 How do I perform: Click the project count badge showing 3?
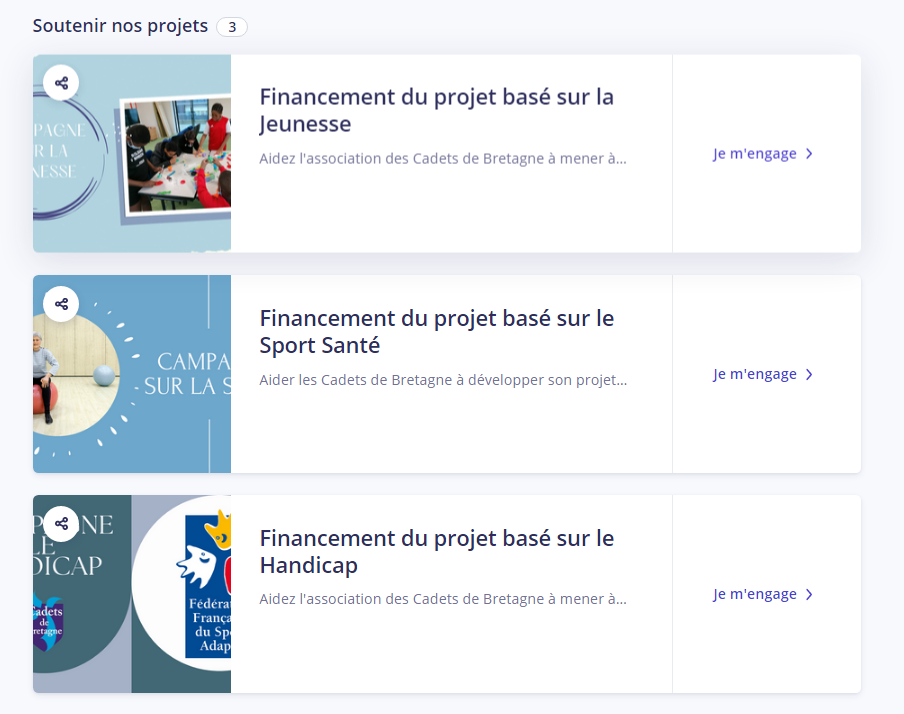point(232,27)
